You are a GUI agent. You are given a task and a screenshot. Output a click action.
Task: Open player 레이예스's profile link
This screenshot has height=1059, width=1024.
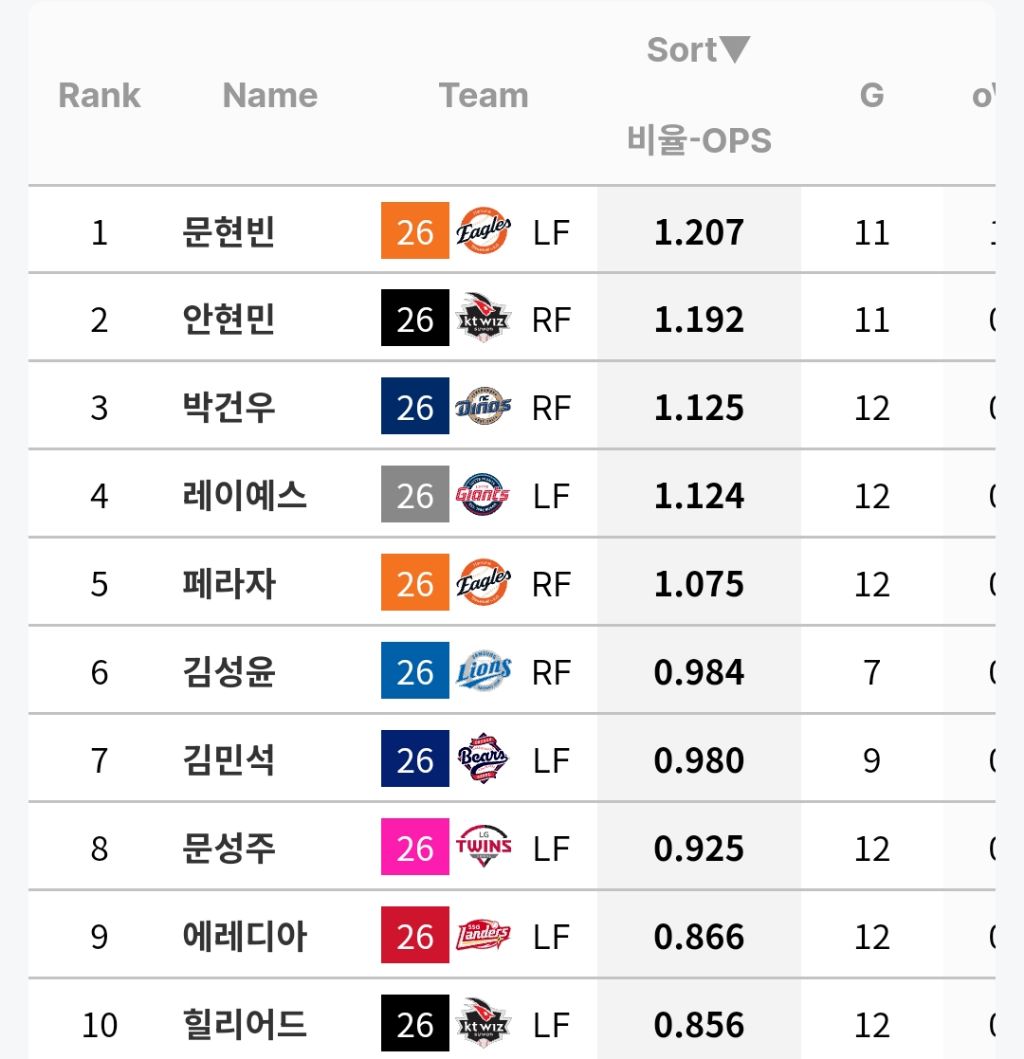[x=245, y=495]
